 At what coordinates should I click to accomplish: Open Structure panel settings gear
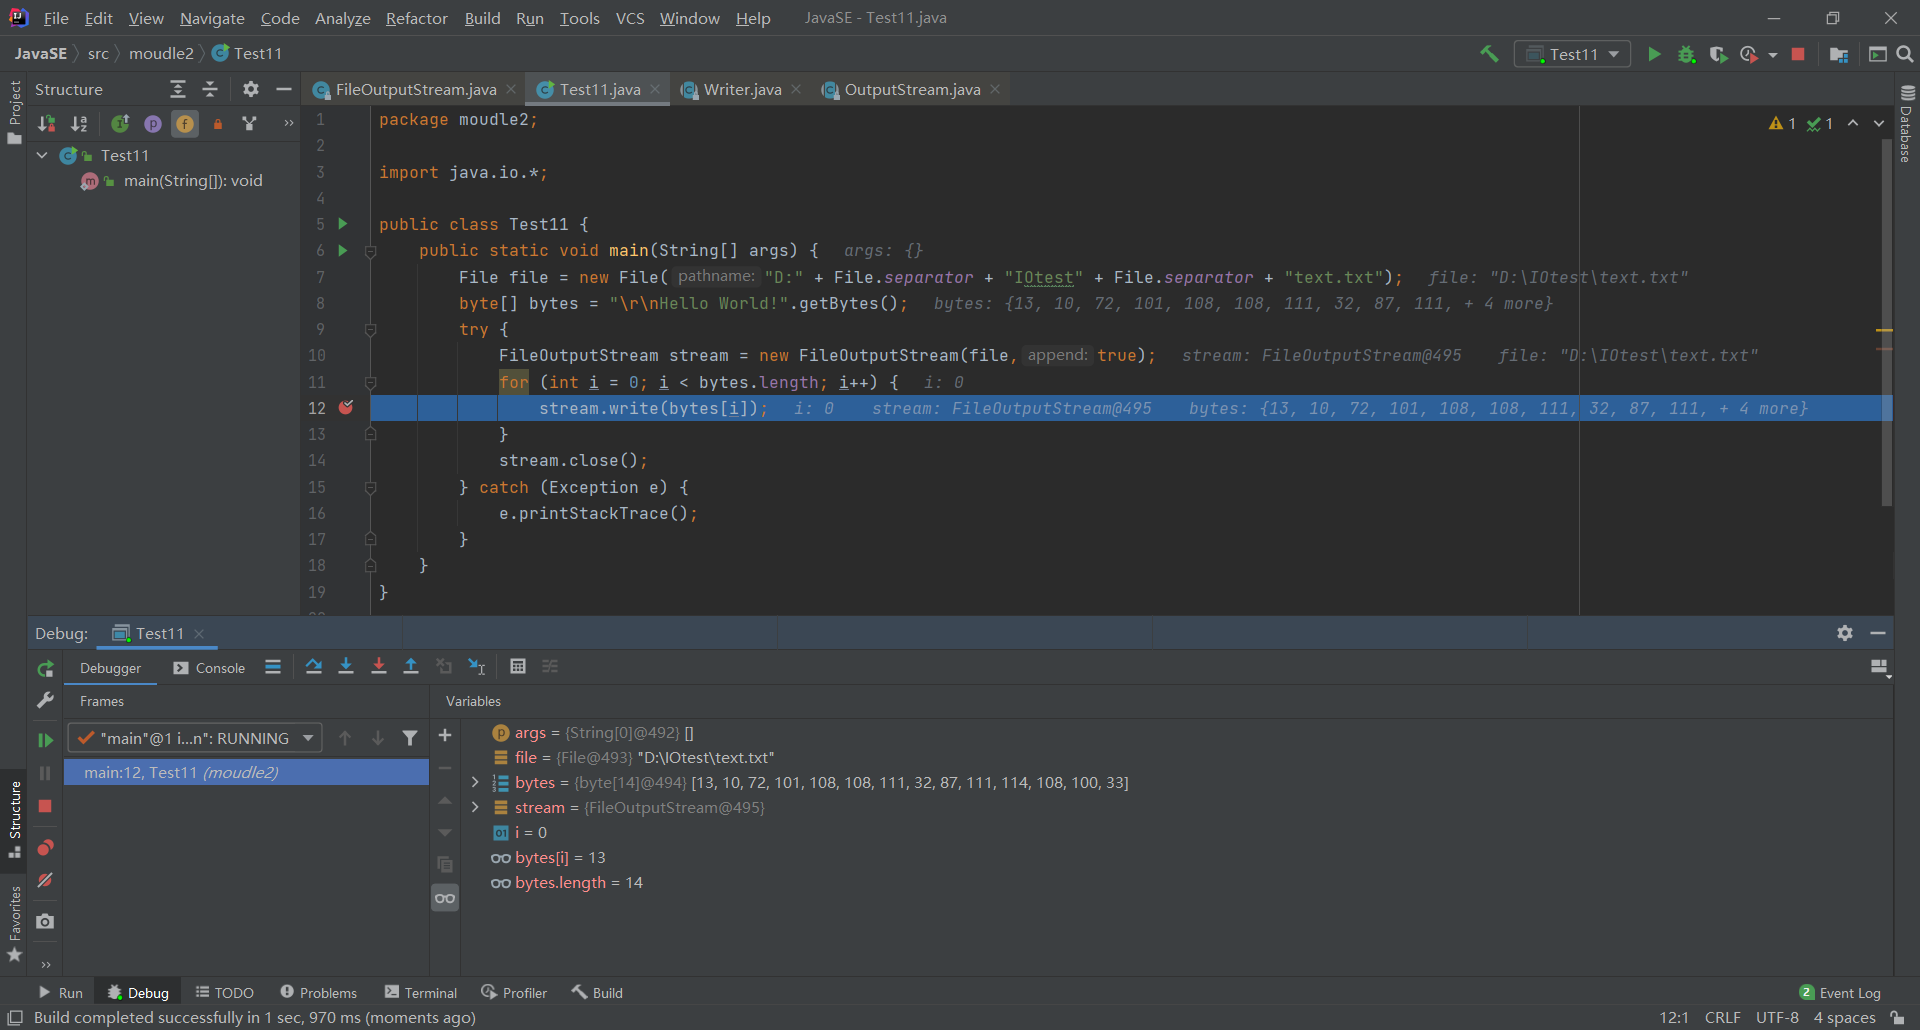click(x=250, y=89)
